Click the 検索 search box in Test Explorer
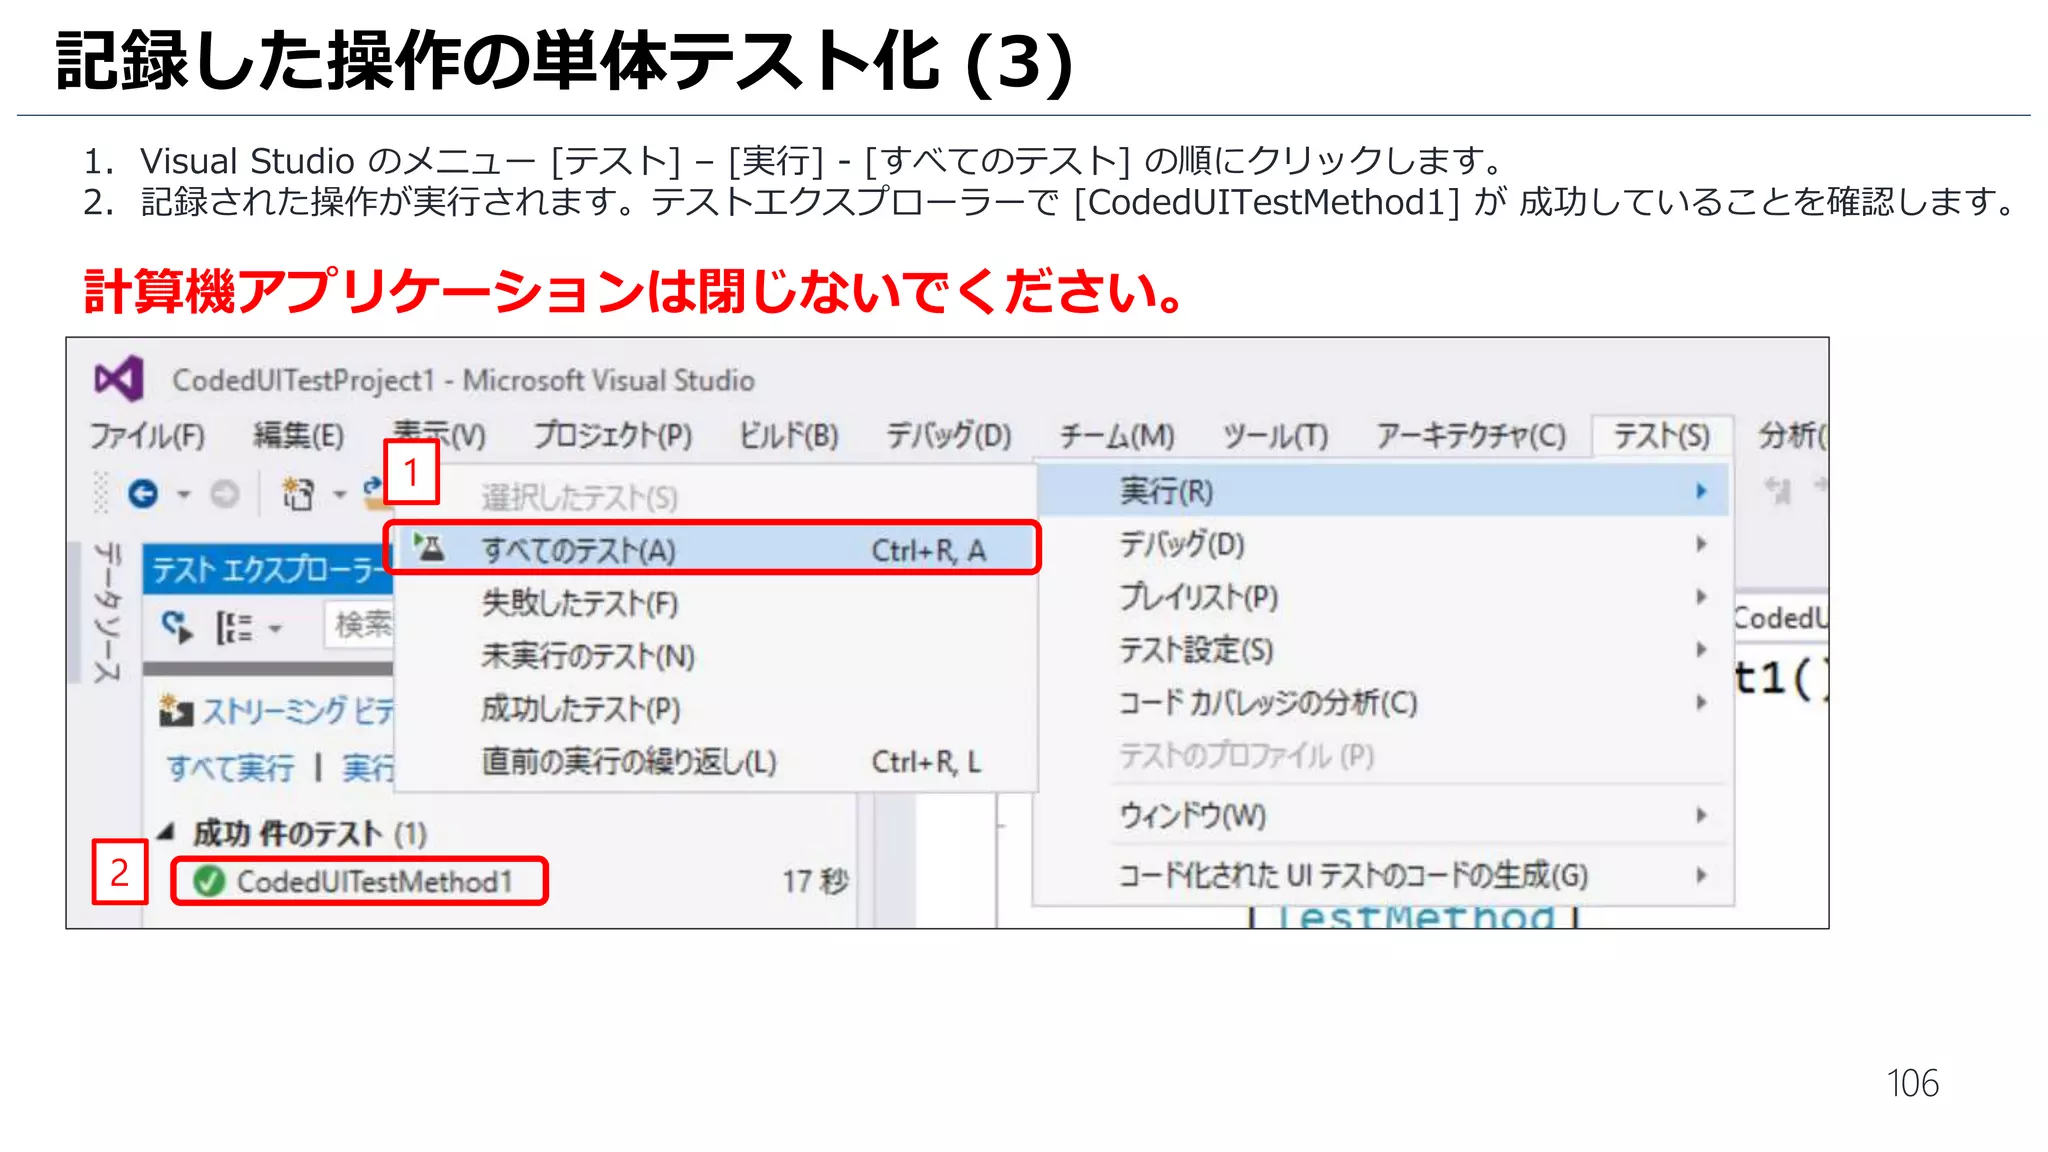The height and width of the screenshot is (1152, 2048). pos(360,625)
